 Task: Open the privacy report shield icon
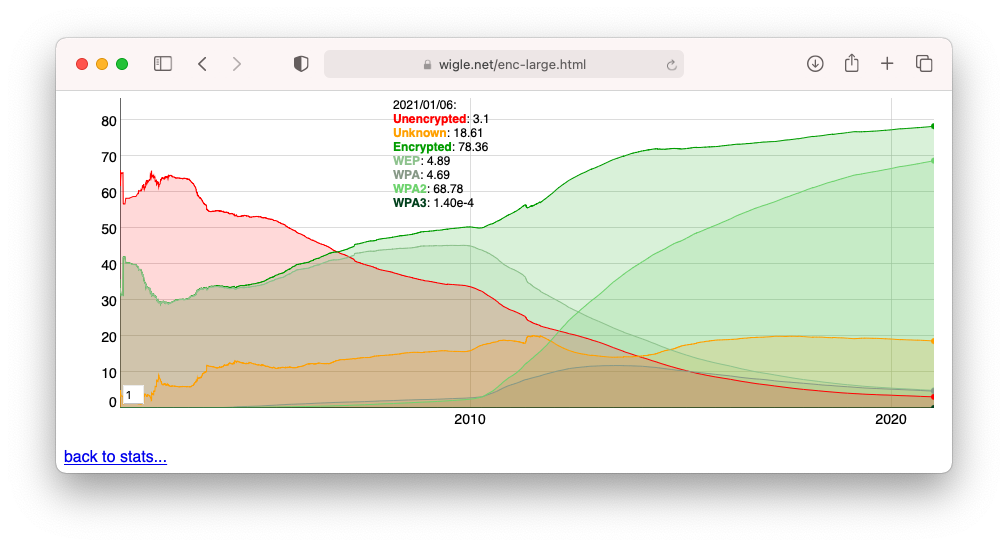point(301,64)
